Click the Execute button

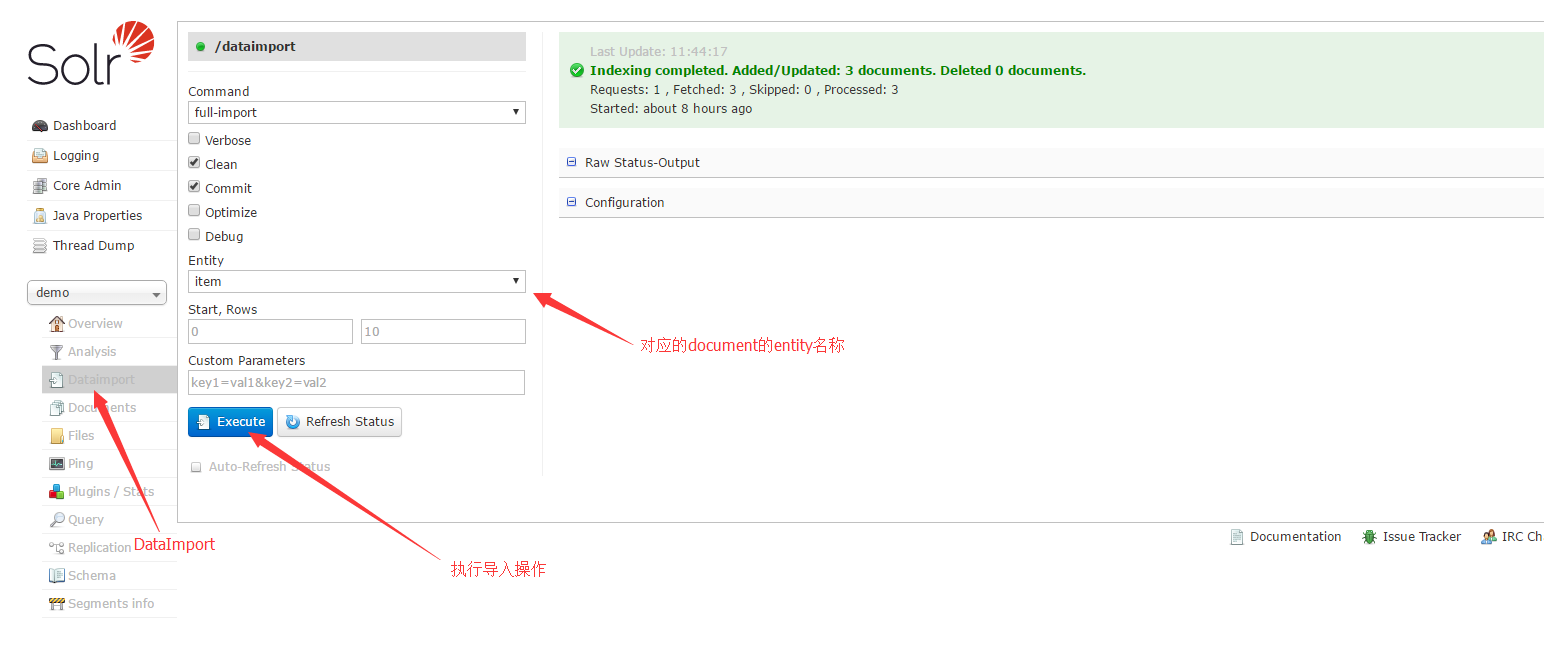point(230,422)
